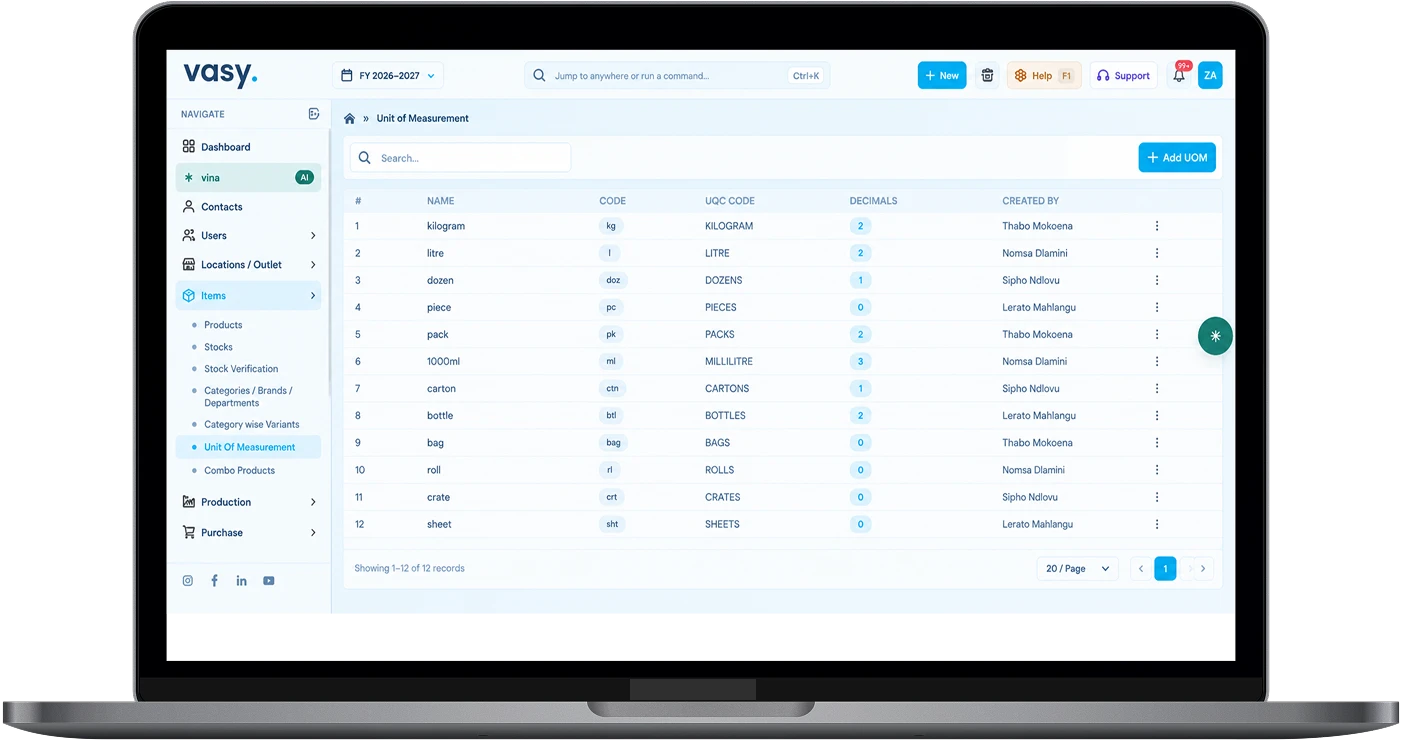Open Products under Items
This screenshot has height=741, width=1402.
pyautogui.click(x=223, y=325)
